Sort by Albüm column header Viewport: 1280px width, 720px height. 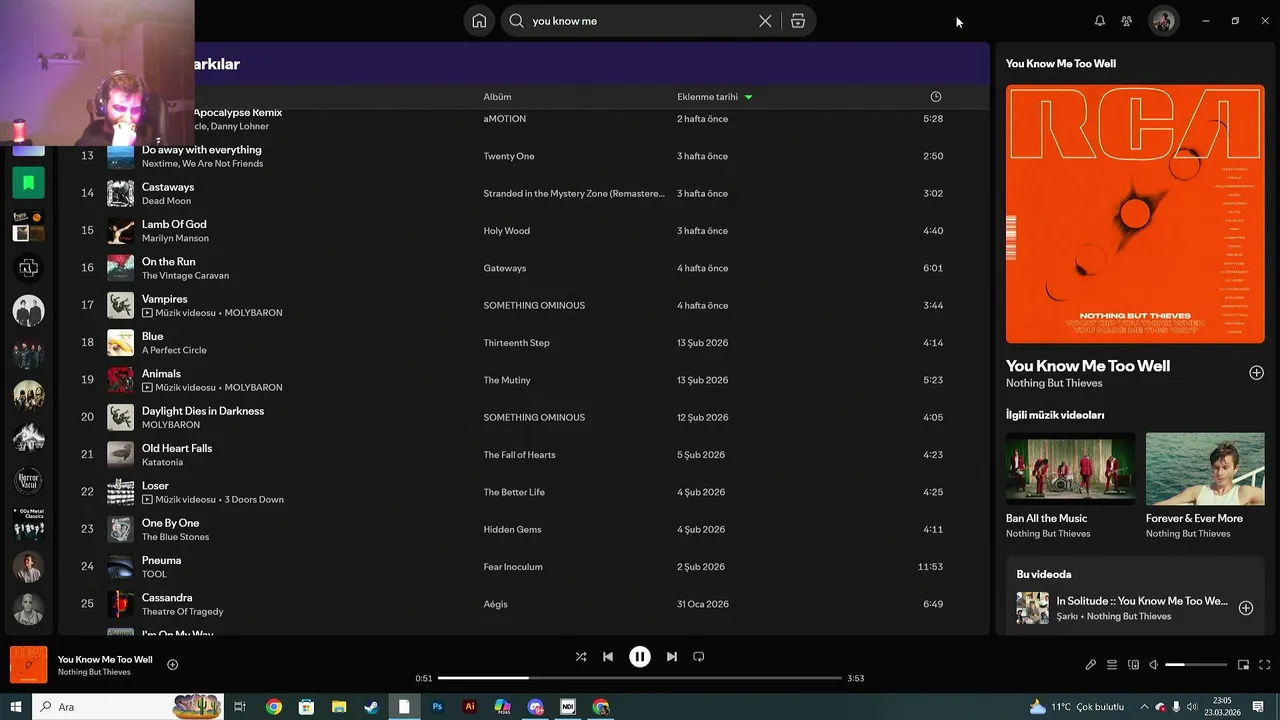coord(497,97)
